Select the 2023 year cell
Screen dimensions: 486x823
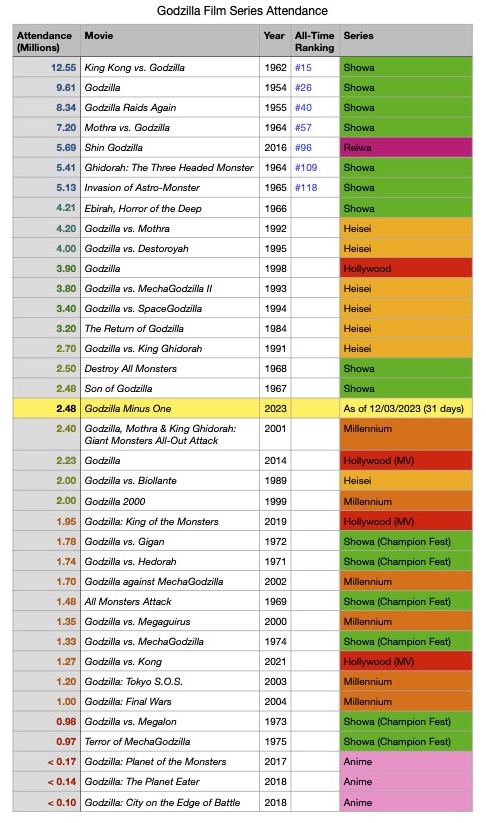(x=275, y=408)
